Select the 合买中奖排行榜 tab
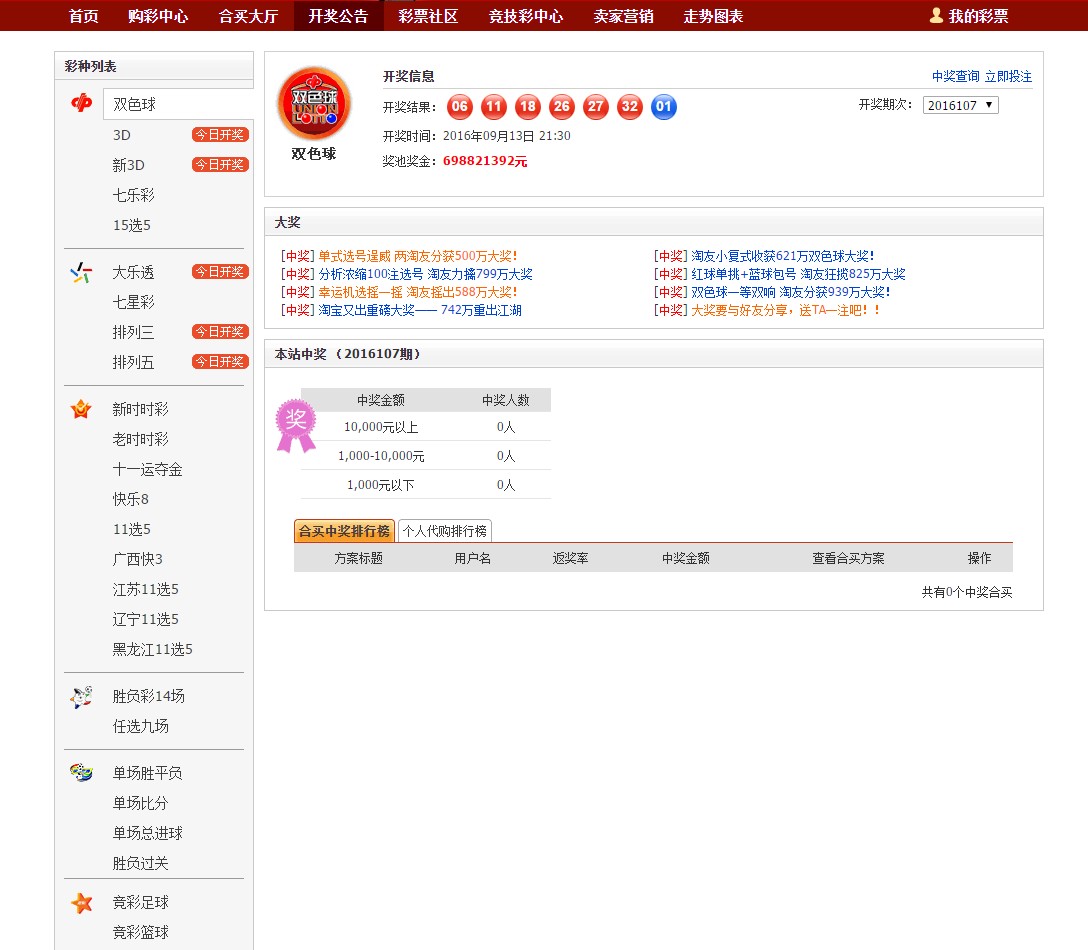Viewport: 1088px width, 950px height. click(344, 531)
